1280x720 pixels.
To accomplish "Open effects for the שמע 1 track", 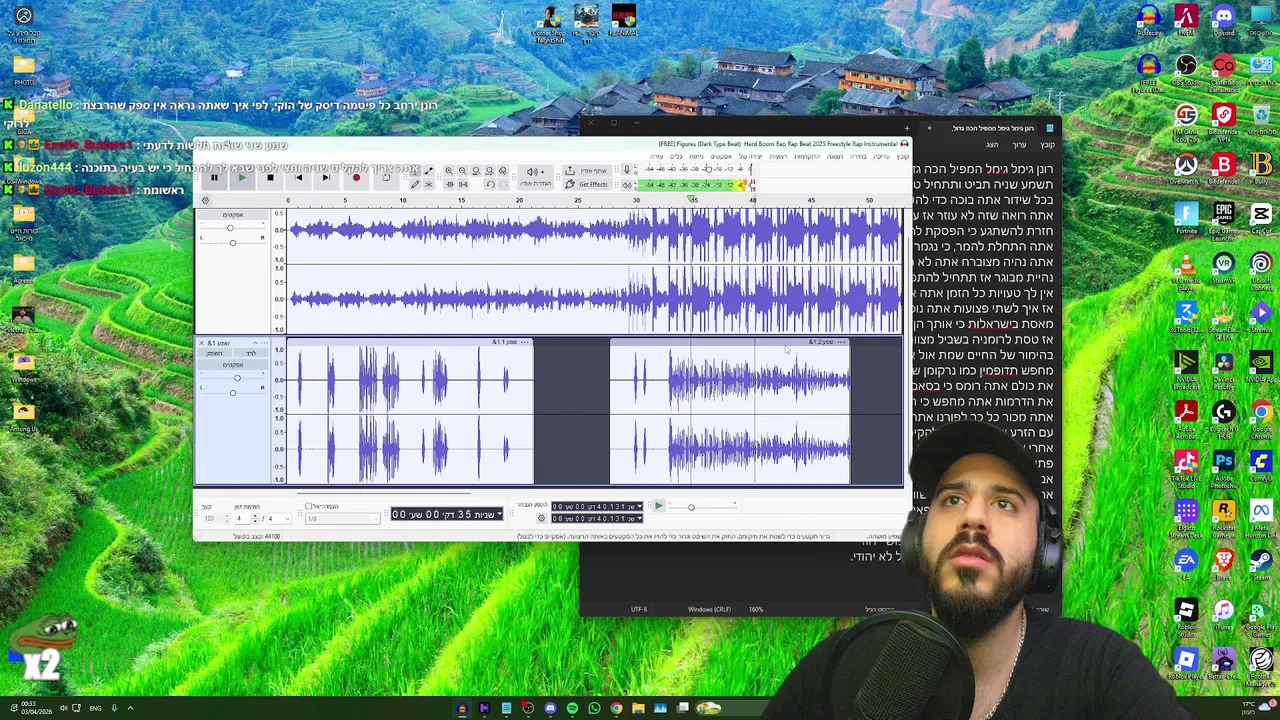I will tap(233, 364).
